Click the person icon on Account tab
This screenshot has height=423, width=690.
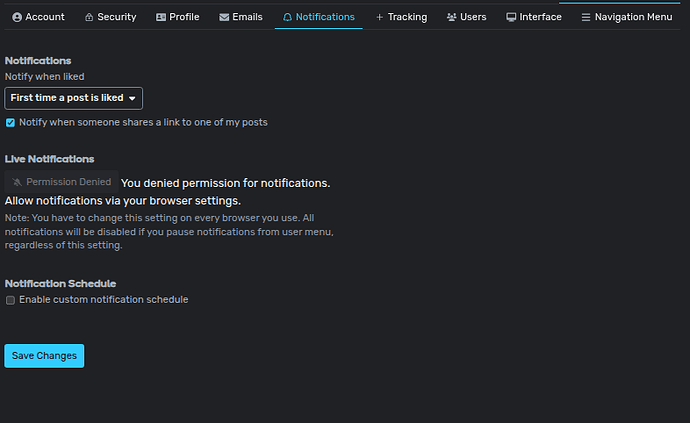coord(16,17)
